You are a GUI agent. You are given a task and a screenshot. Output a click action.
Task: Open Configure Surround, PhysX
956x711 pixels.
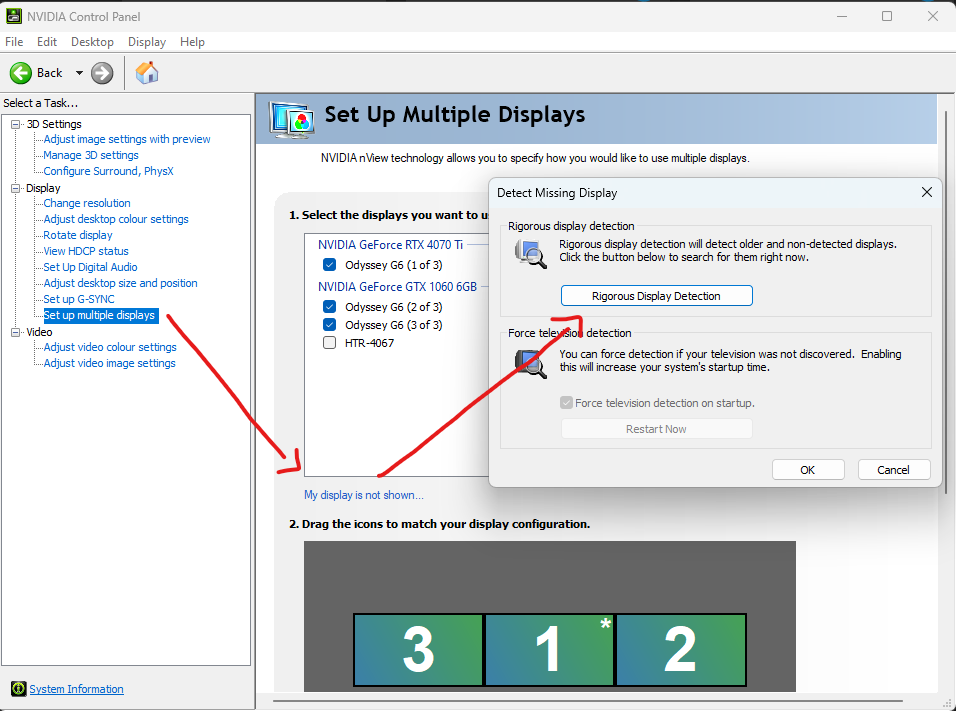click(109, 171)
